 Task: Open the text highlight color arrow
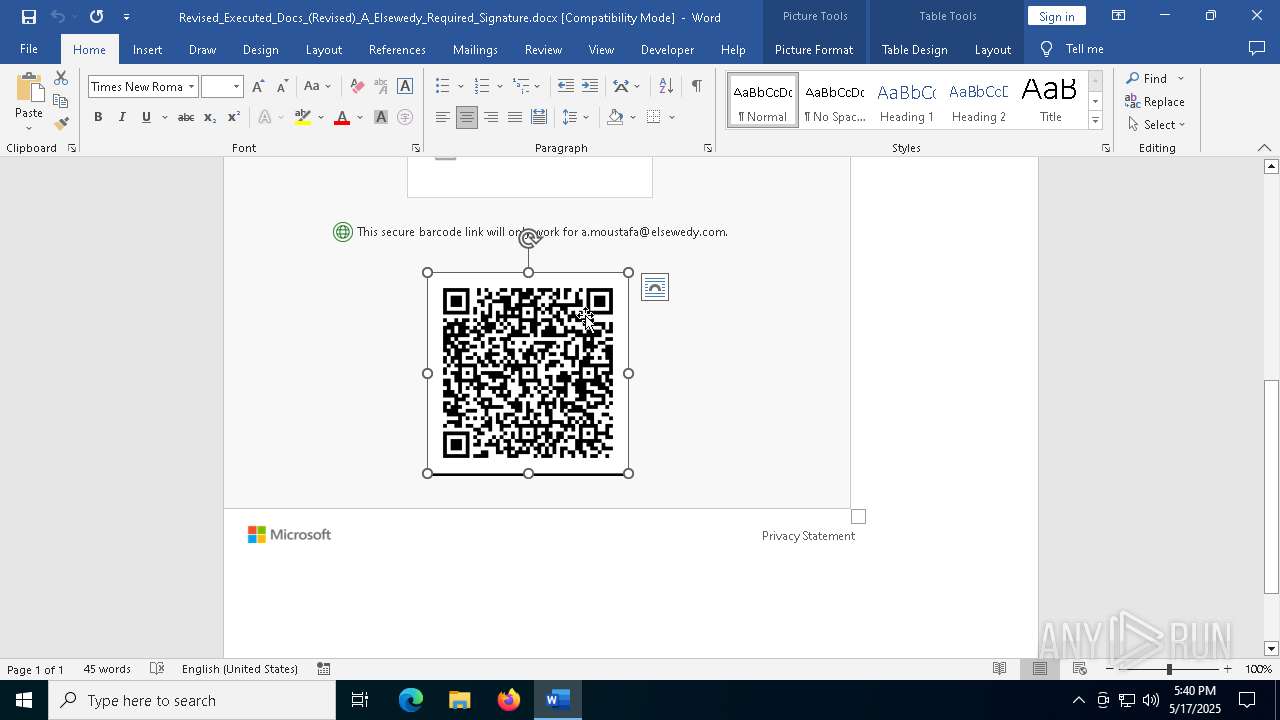(320, 117)
